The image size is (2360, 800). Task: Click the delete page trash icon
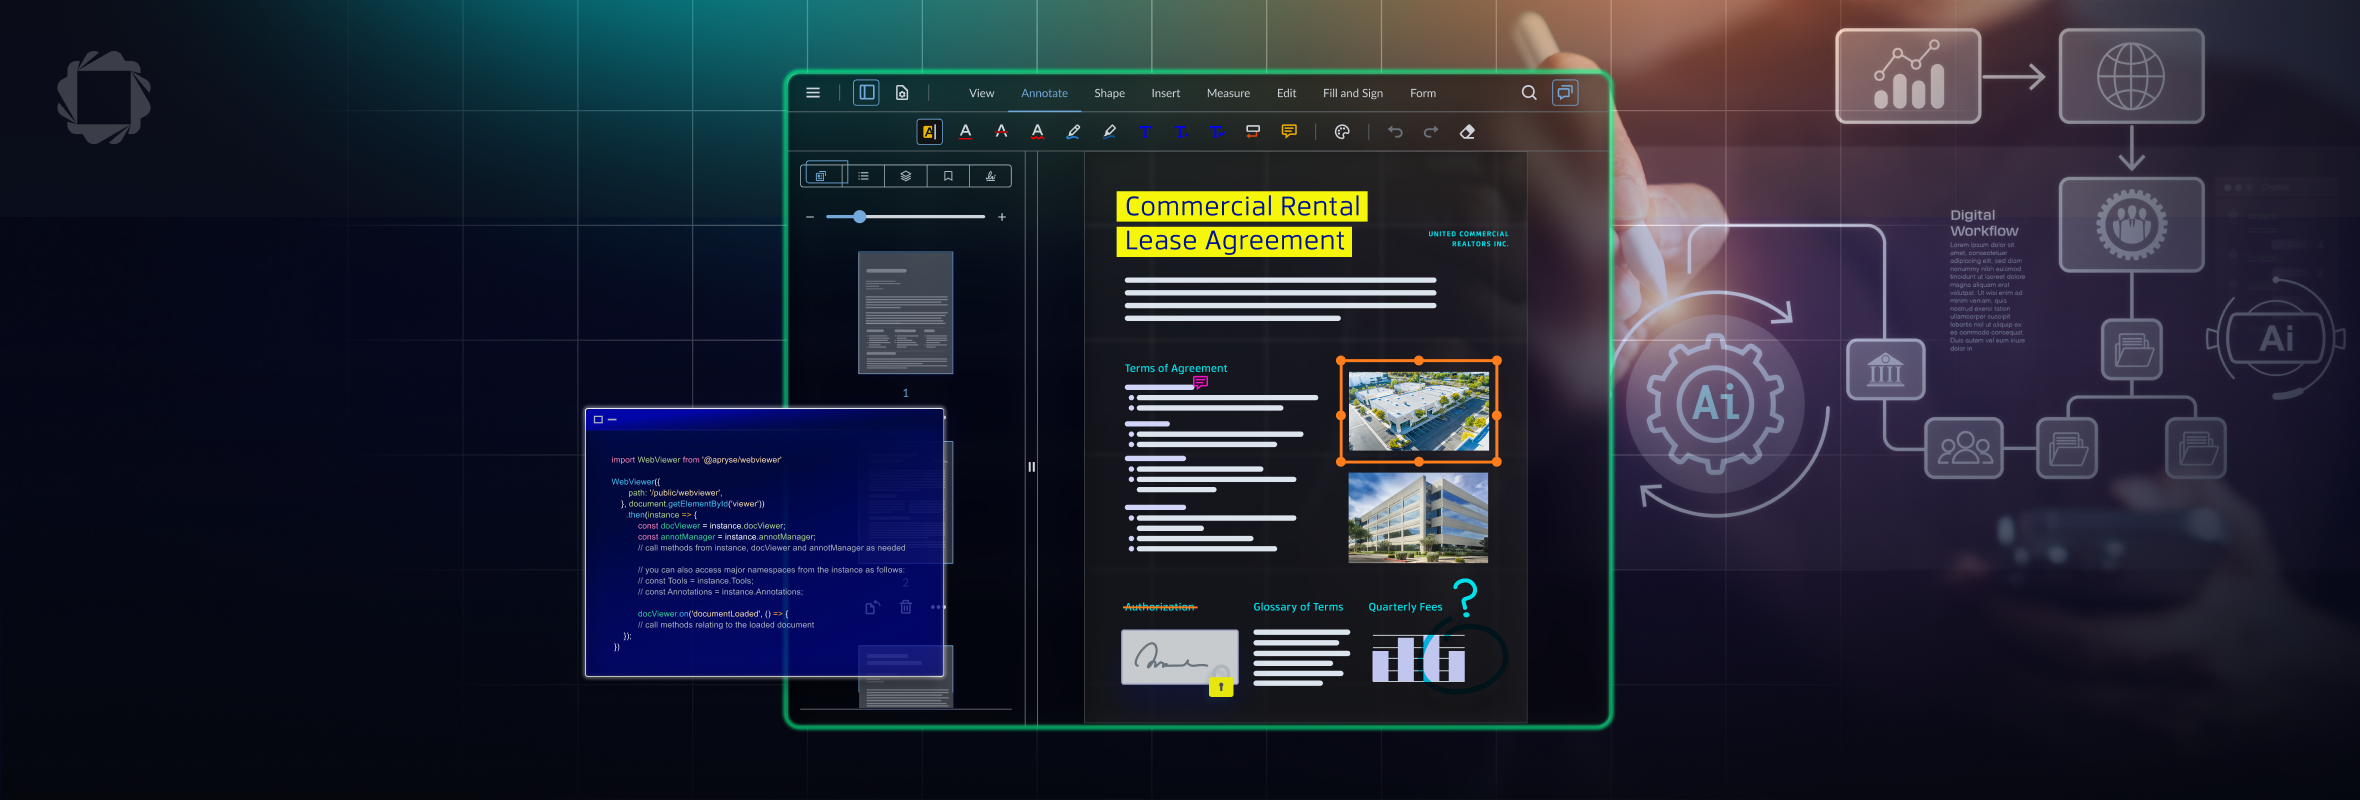click(906, 607)
